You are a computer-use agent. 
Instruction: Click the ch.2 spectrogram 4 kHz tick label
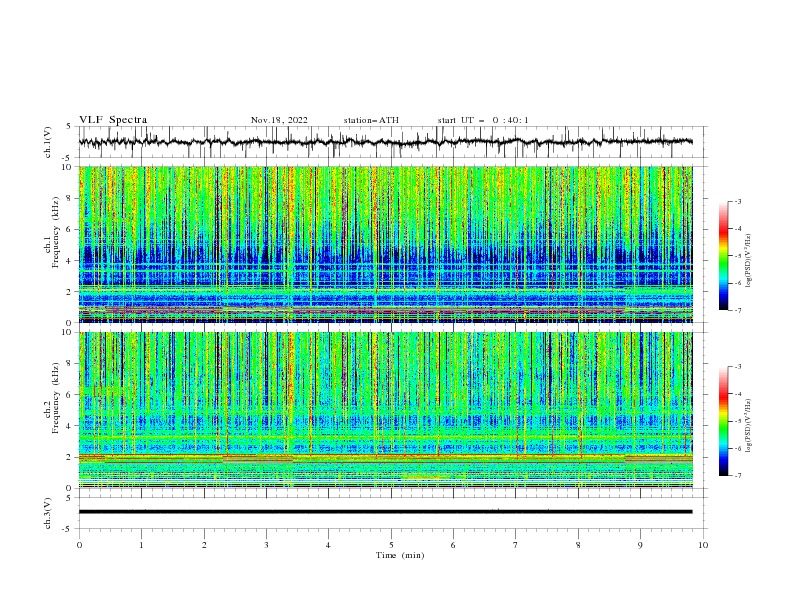(70, 426)
